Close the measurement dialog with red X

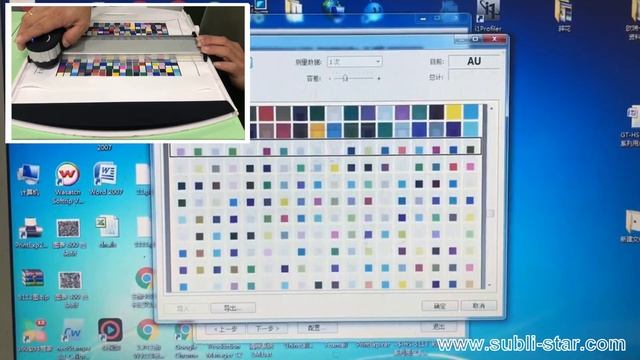coord(494,39)
